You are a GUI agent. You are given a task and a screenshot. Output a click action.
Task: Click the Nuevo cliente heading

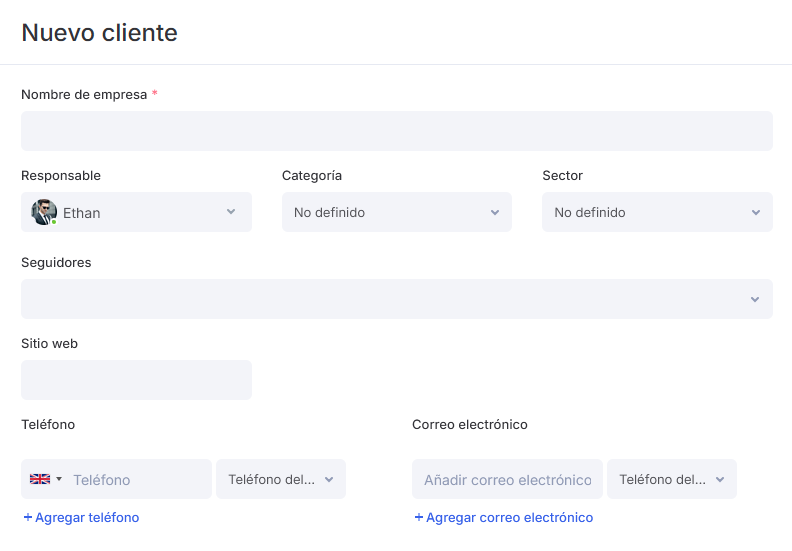[x=100, y=33]
